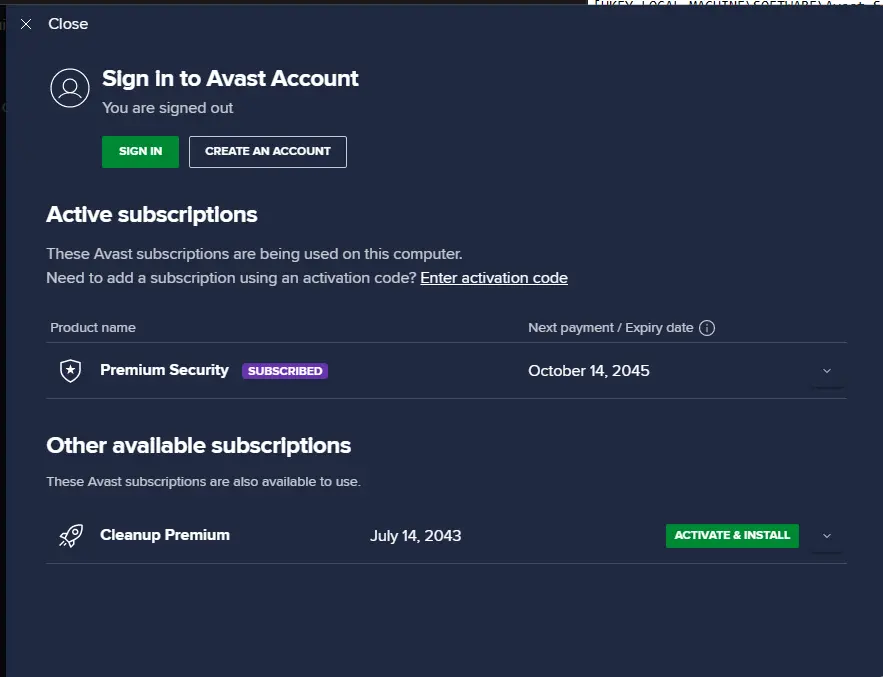
Task: Select the Cleanup Premium product name
Action: click(165, 535)
